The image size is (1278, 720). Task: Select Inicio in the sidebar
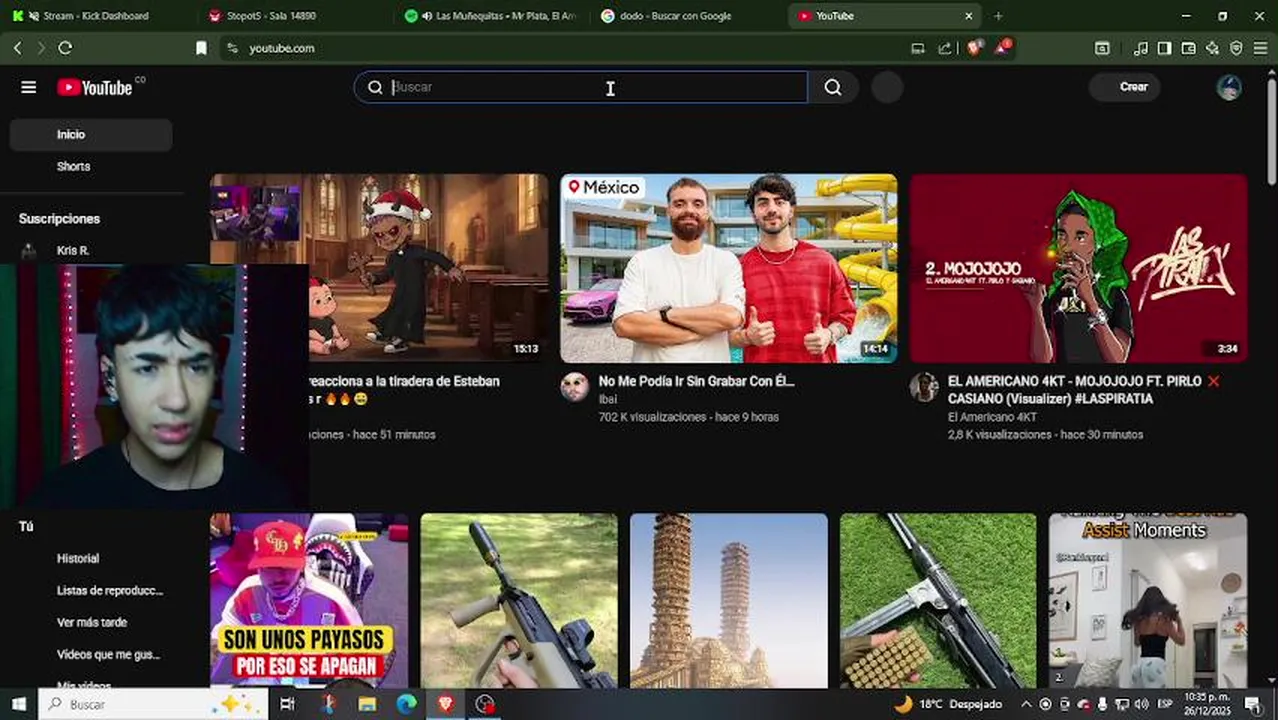(x=91, y=135)
